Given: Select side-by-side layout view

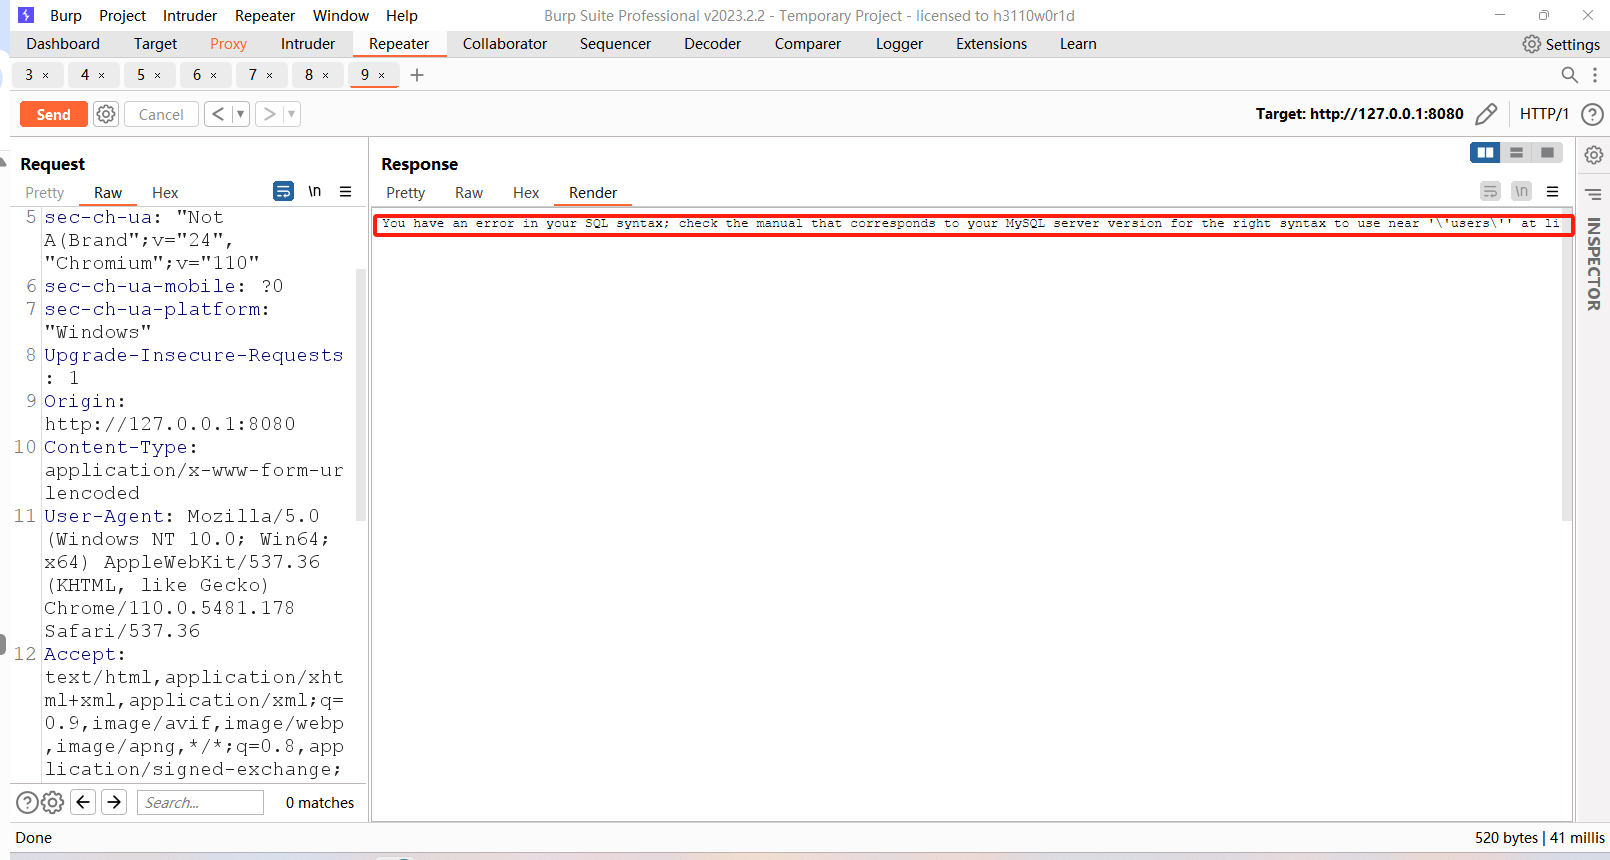Looking at the screenshot, I should [1485, 152].
